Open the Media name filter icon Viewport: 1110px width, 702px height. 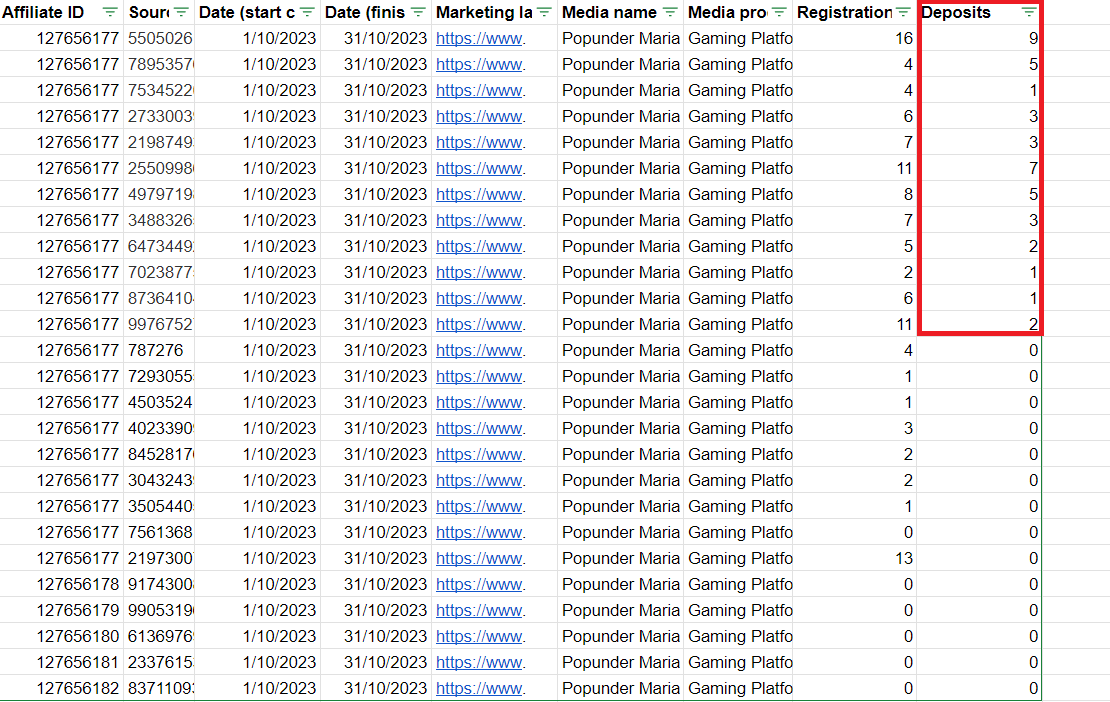[670, 13]
